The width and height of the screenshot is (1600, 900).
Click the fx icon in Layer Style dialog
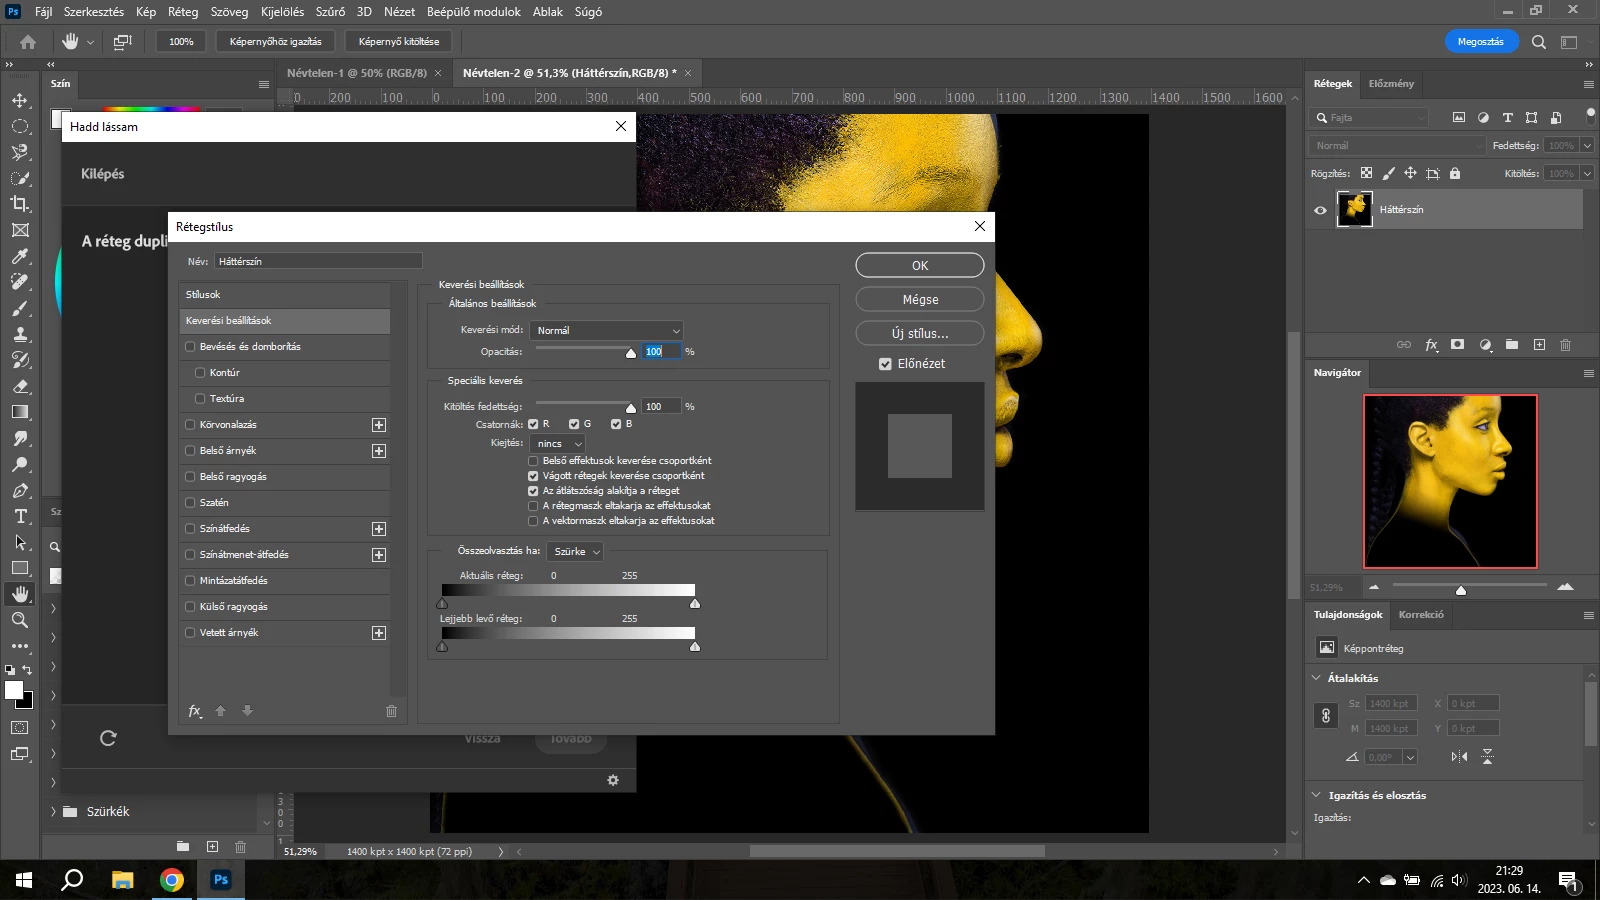[x=195, y=711]
